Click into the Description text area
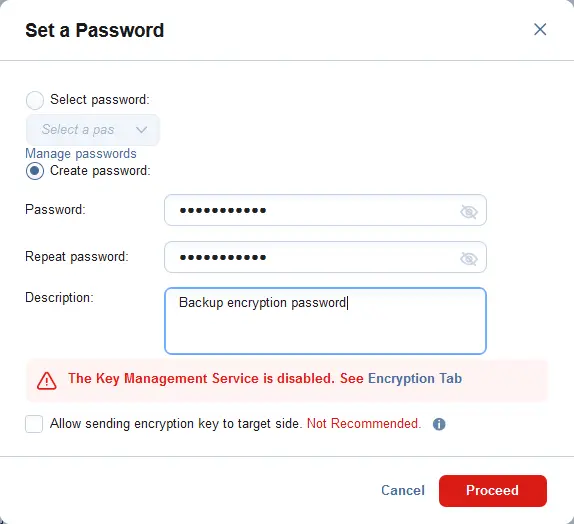This screenshot has width=574, height=524. [325, 321]
